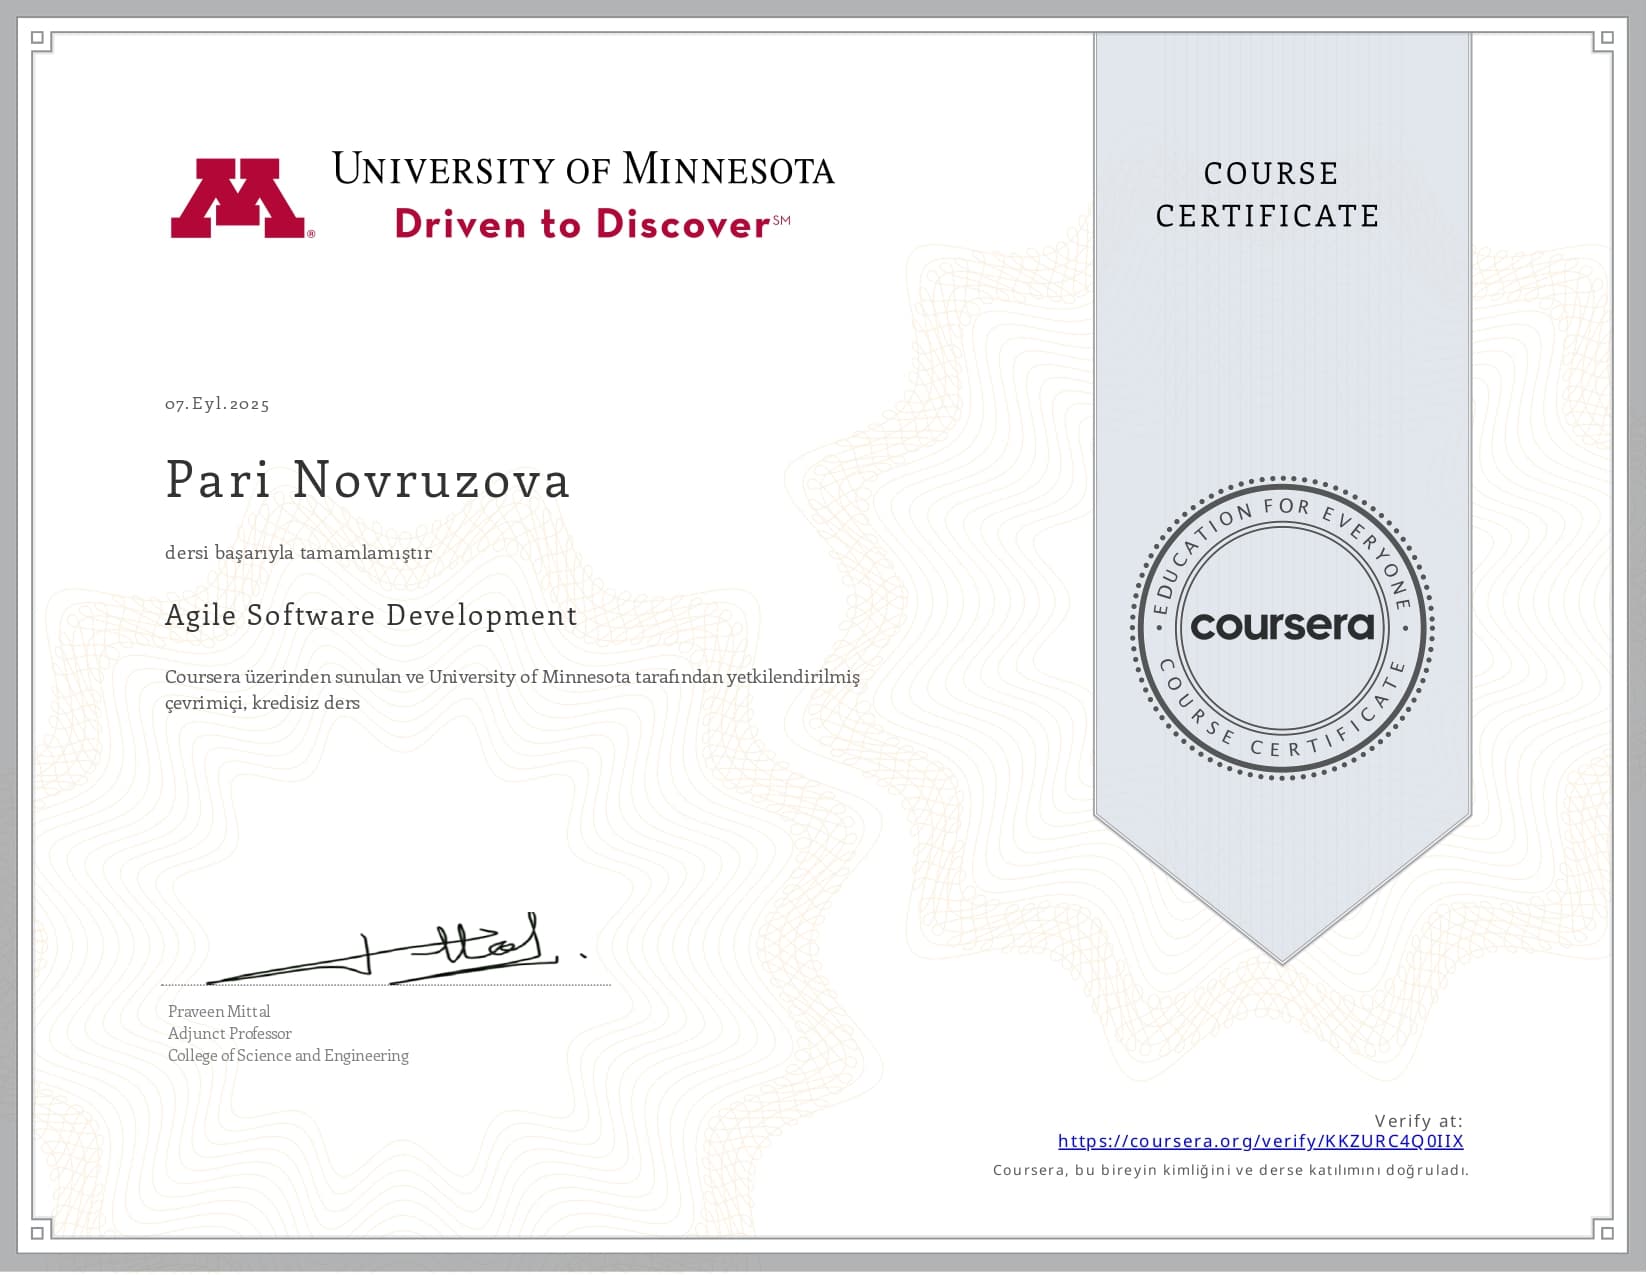Click the 'Verify at:' label
The image size is (1650, 1275).
[1416, 1121]
